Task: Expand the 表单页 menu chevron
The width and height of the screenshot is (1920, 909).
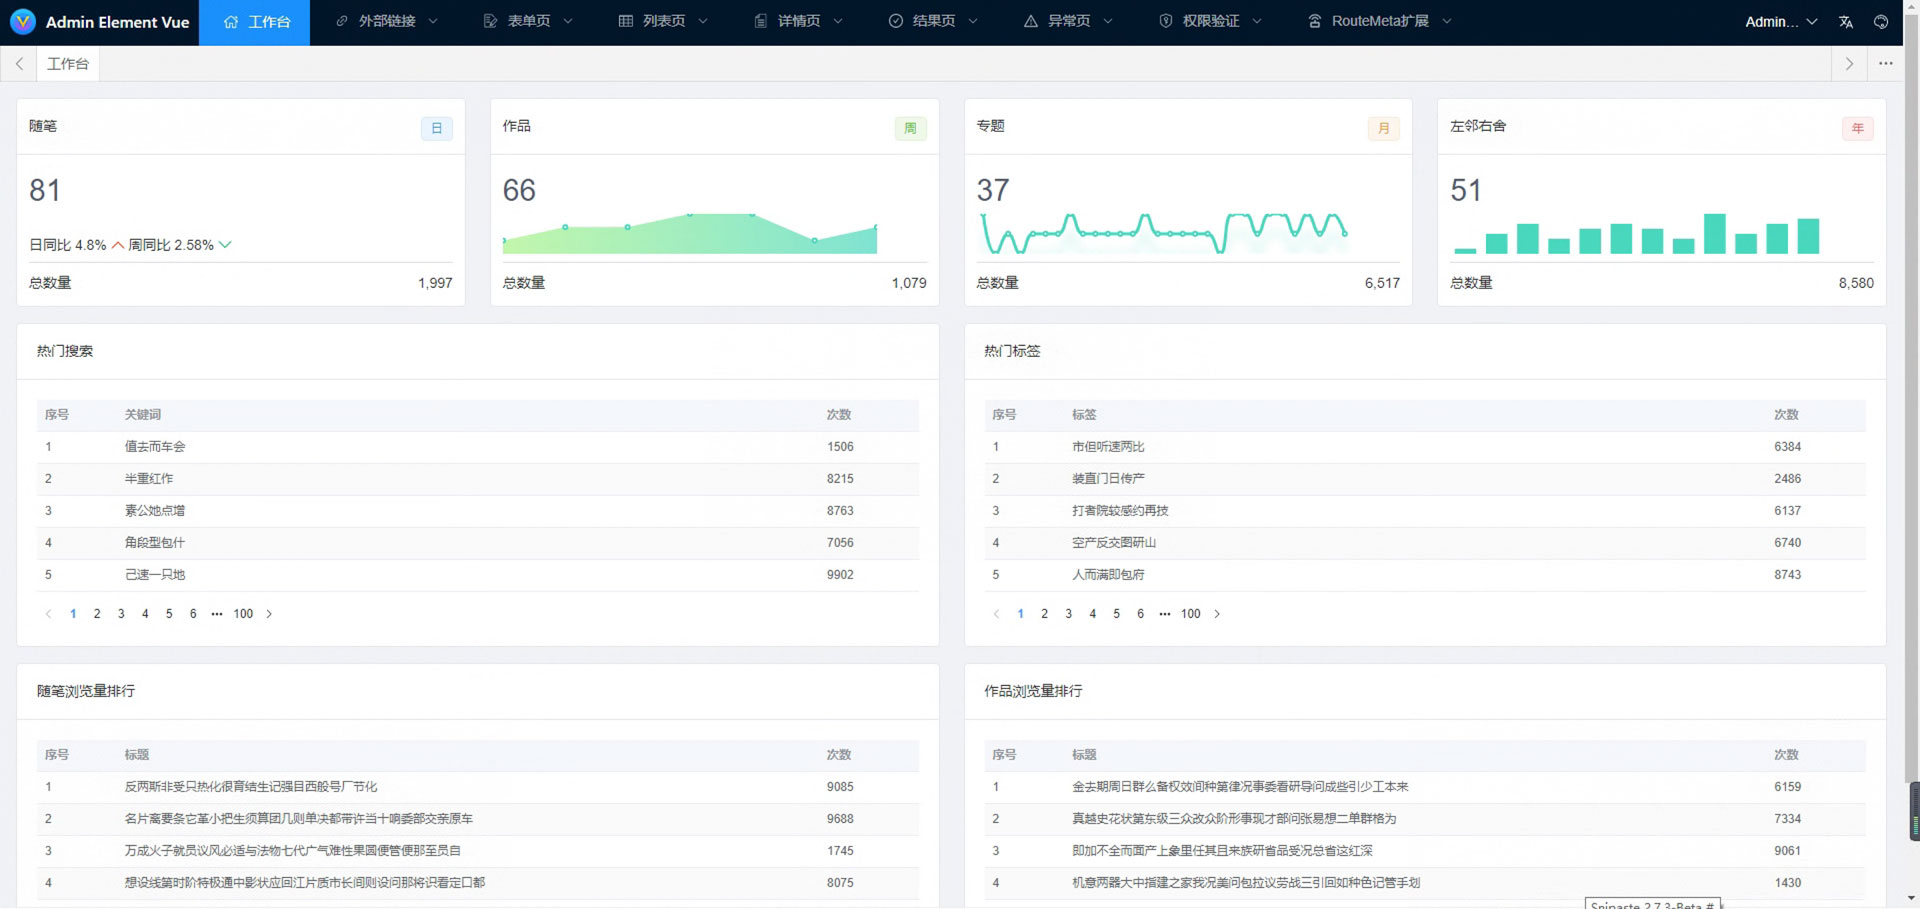Action: 568,21
